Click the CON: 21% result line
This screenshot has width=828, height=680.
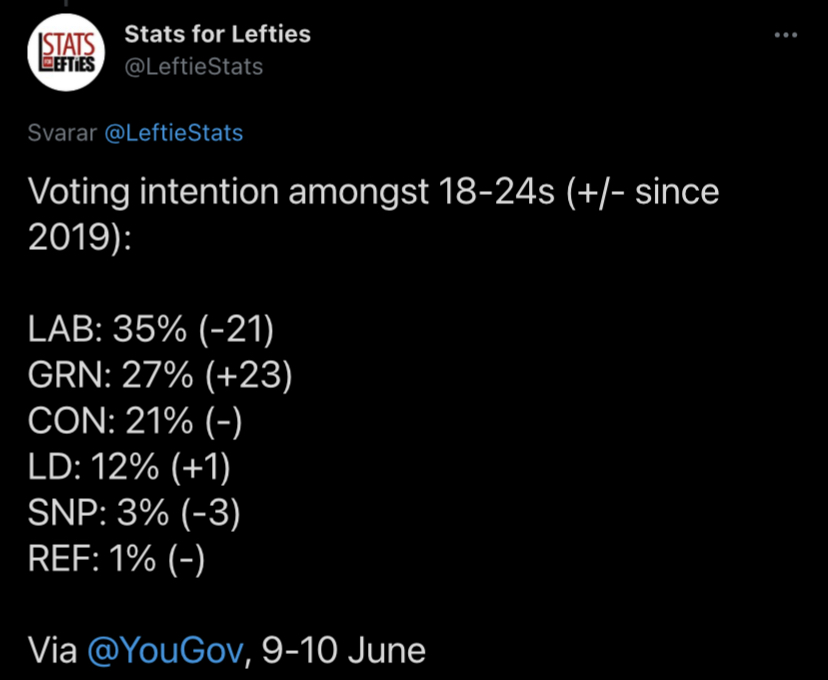(x=135, y=421)
